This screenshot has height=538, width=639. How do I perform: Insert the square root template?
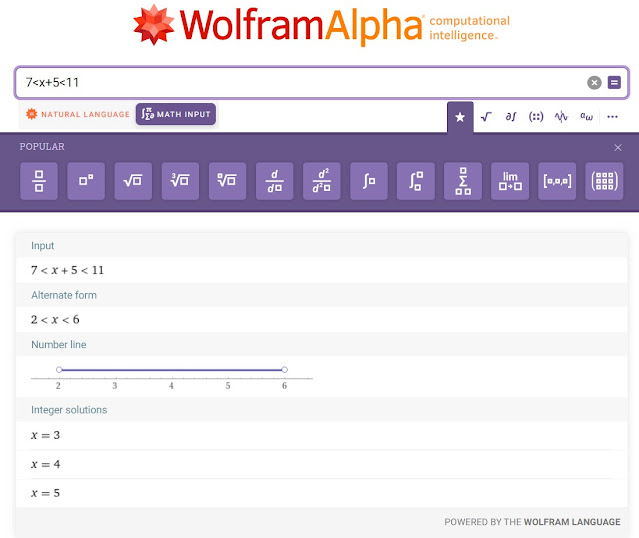pyautogui.click(x=133, y=181)
